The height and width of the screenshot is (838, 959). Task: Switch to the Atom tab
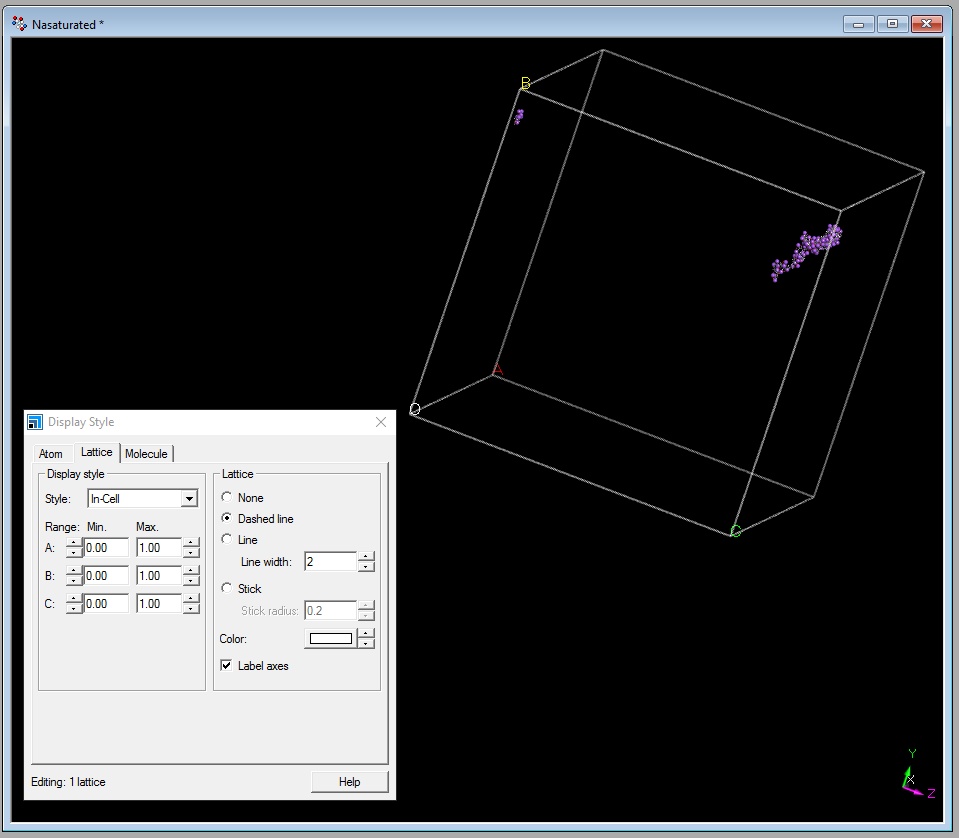coord(51,454)
